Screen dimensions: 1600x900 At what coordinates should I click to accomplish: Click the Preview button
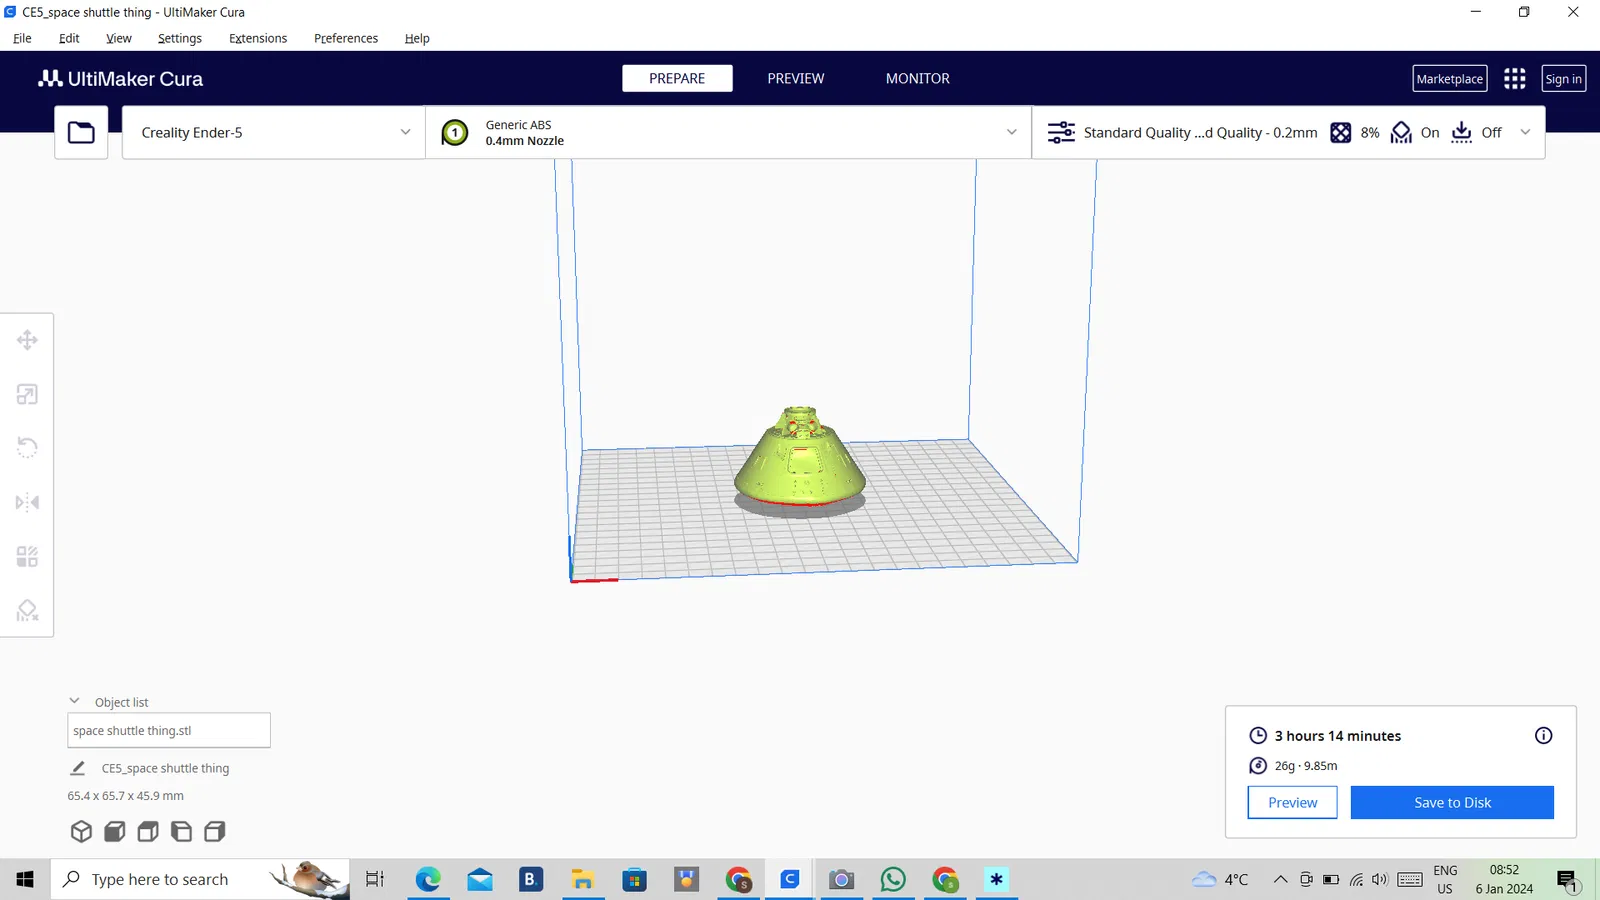click(x=1292, y=802)
